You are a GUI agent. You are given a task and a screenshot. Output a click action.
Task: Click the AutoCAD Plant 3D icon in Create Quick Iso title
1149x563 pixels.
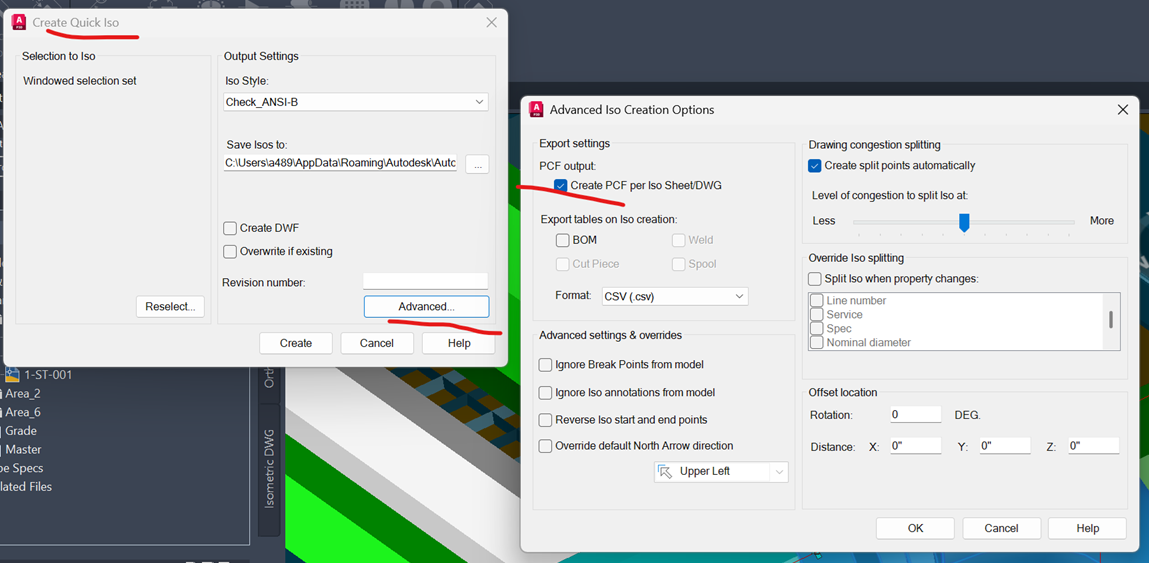click(x=19, y=23)
